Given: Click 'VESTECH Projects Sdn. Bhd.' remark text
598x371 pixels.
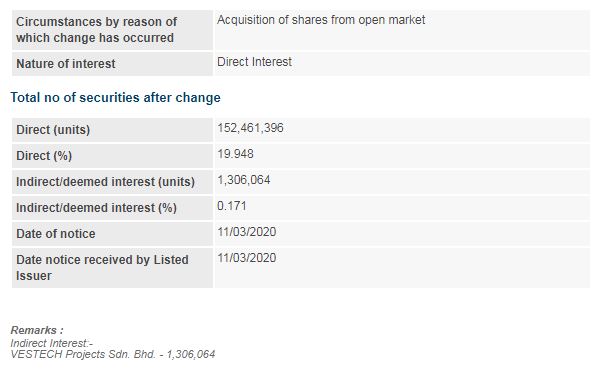Looking at the screenshot, I should 83,354.
